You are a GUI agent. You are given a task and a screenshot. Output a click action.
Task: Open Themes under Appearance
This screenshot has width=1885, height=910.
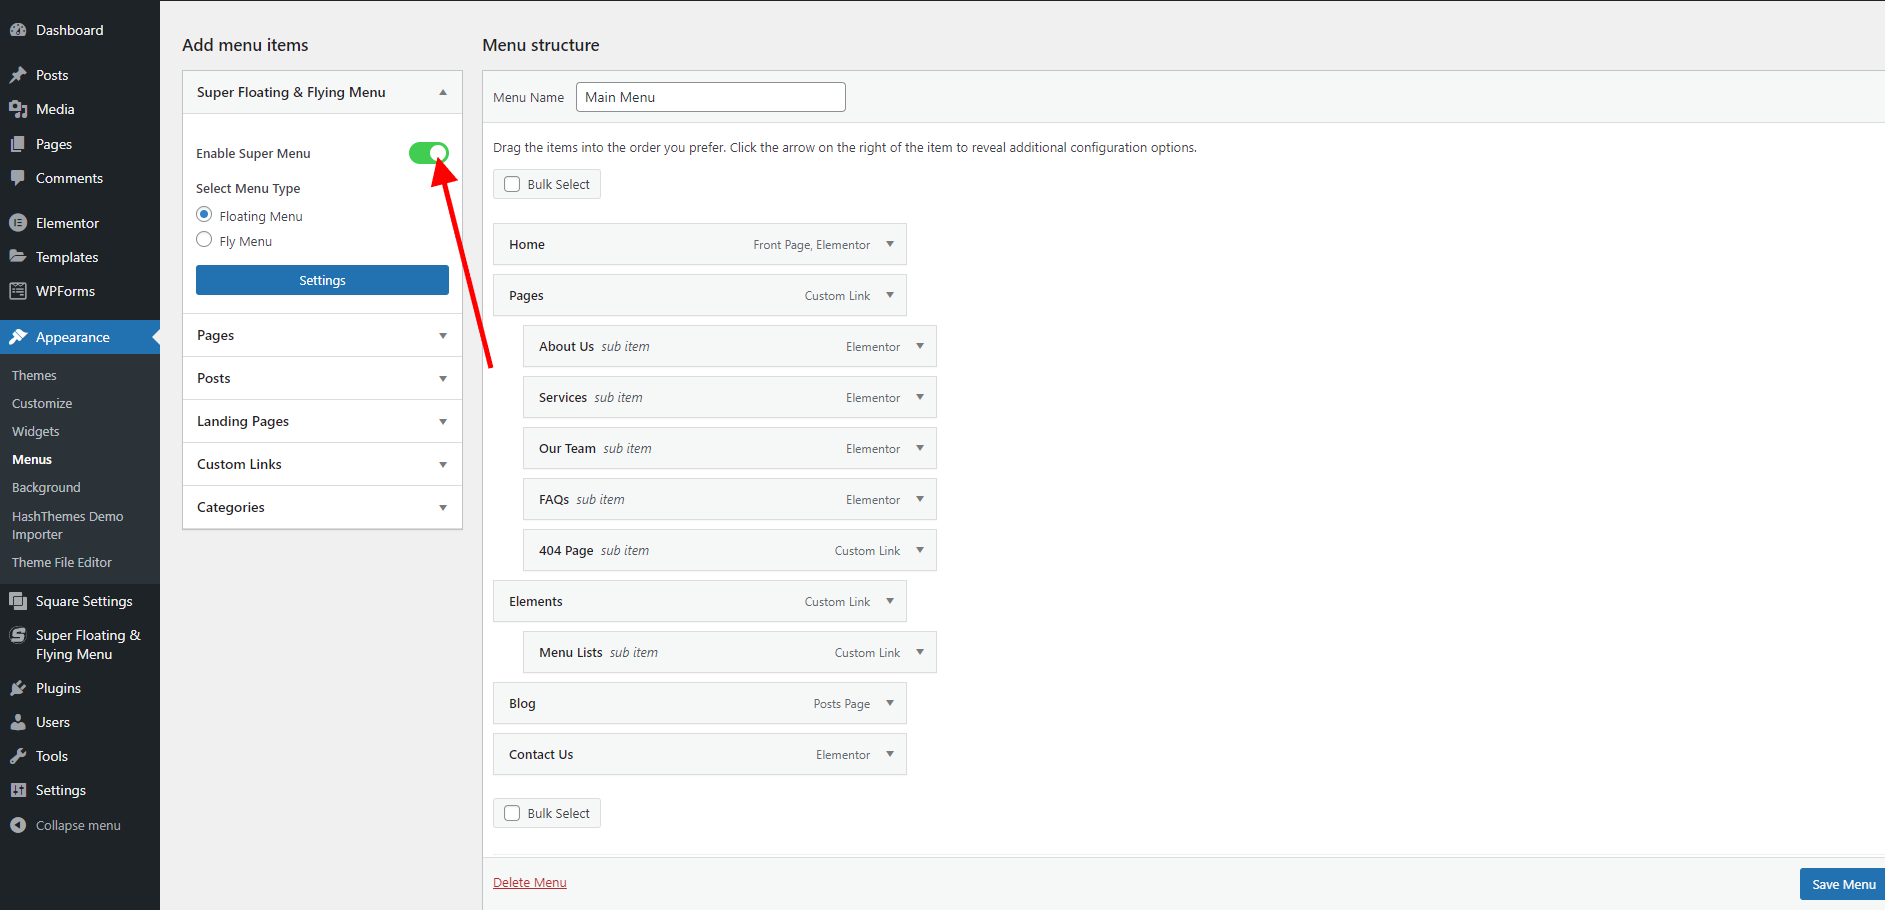34,376
